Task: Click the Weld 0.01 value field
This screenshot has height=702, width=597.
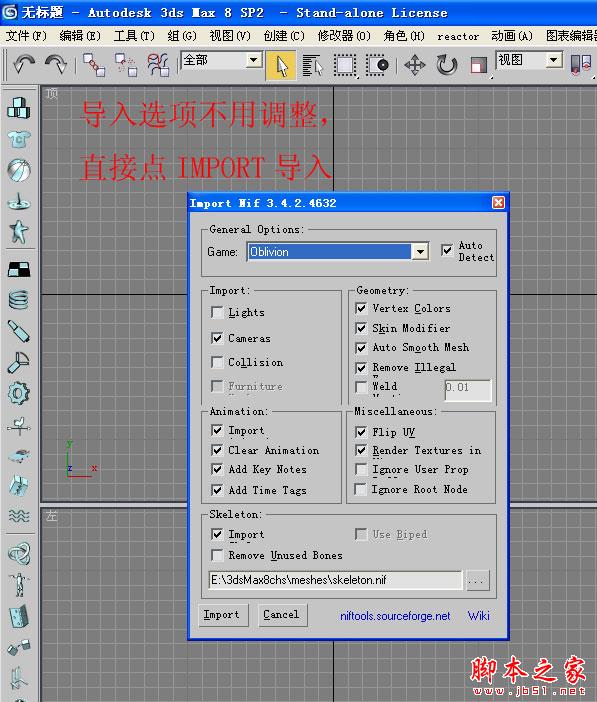Action: click(468, 389)
